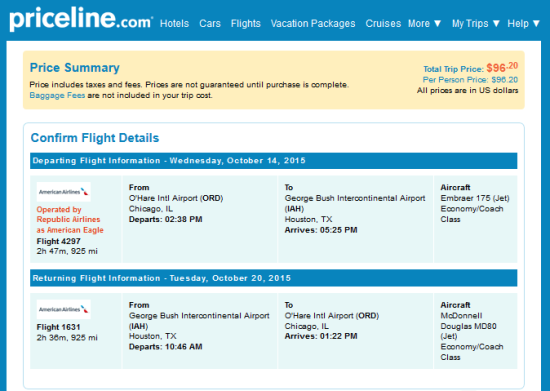Open the Cruises page
The width and height of the screenshot is (550, 391).
pyautogui.click(x=383, y=23)
